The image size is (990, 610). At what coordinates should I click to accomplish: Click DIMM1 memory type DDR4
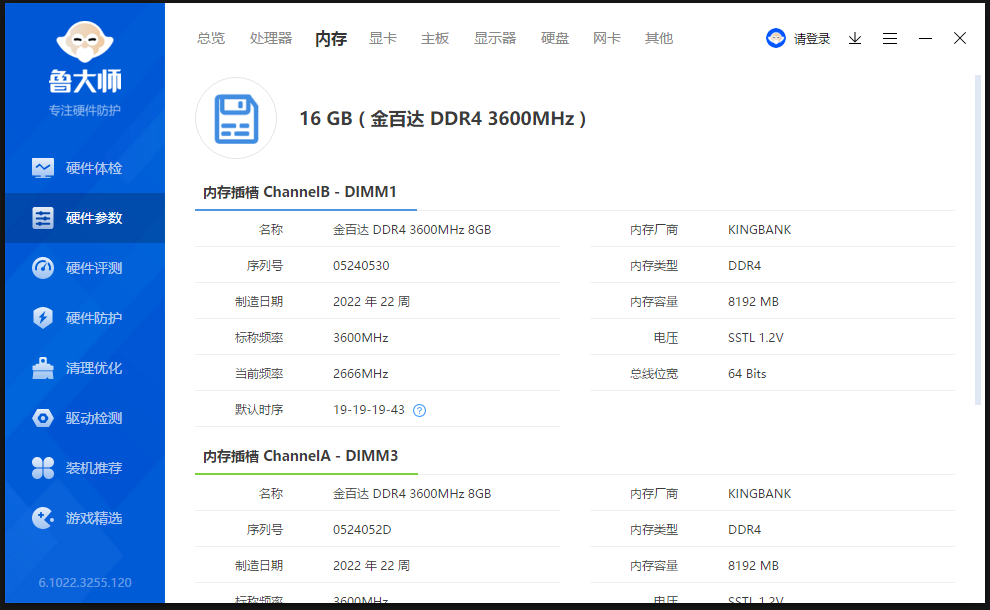744,266
